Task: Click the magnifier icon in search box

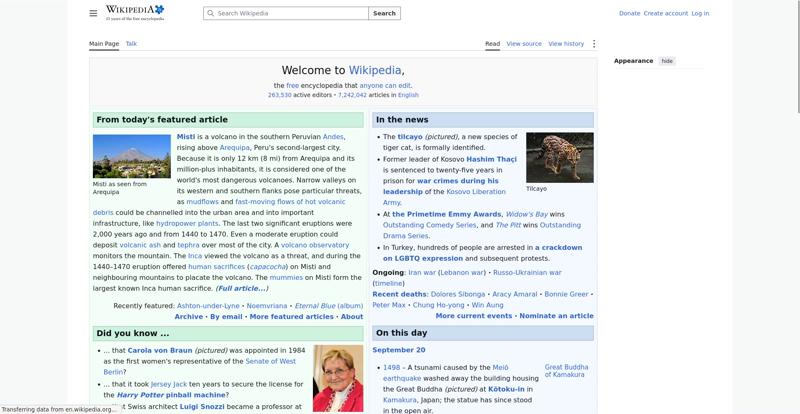Action: tap(210, 13)
